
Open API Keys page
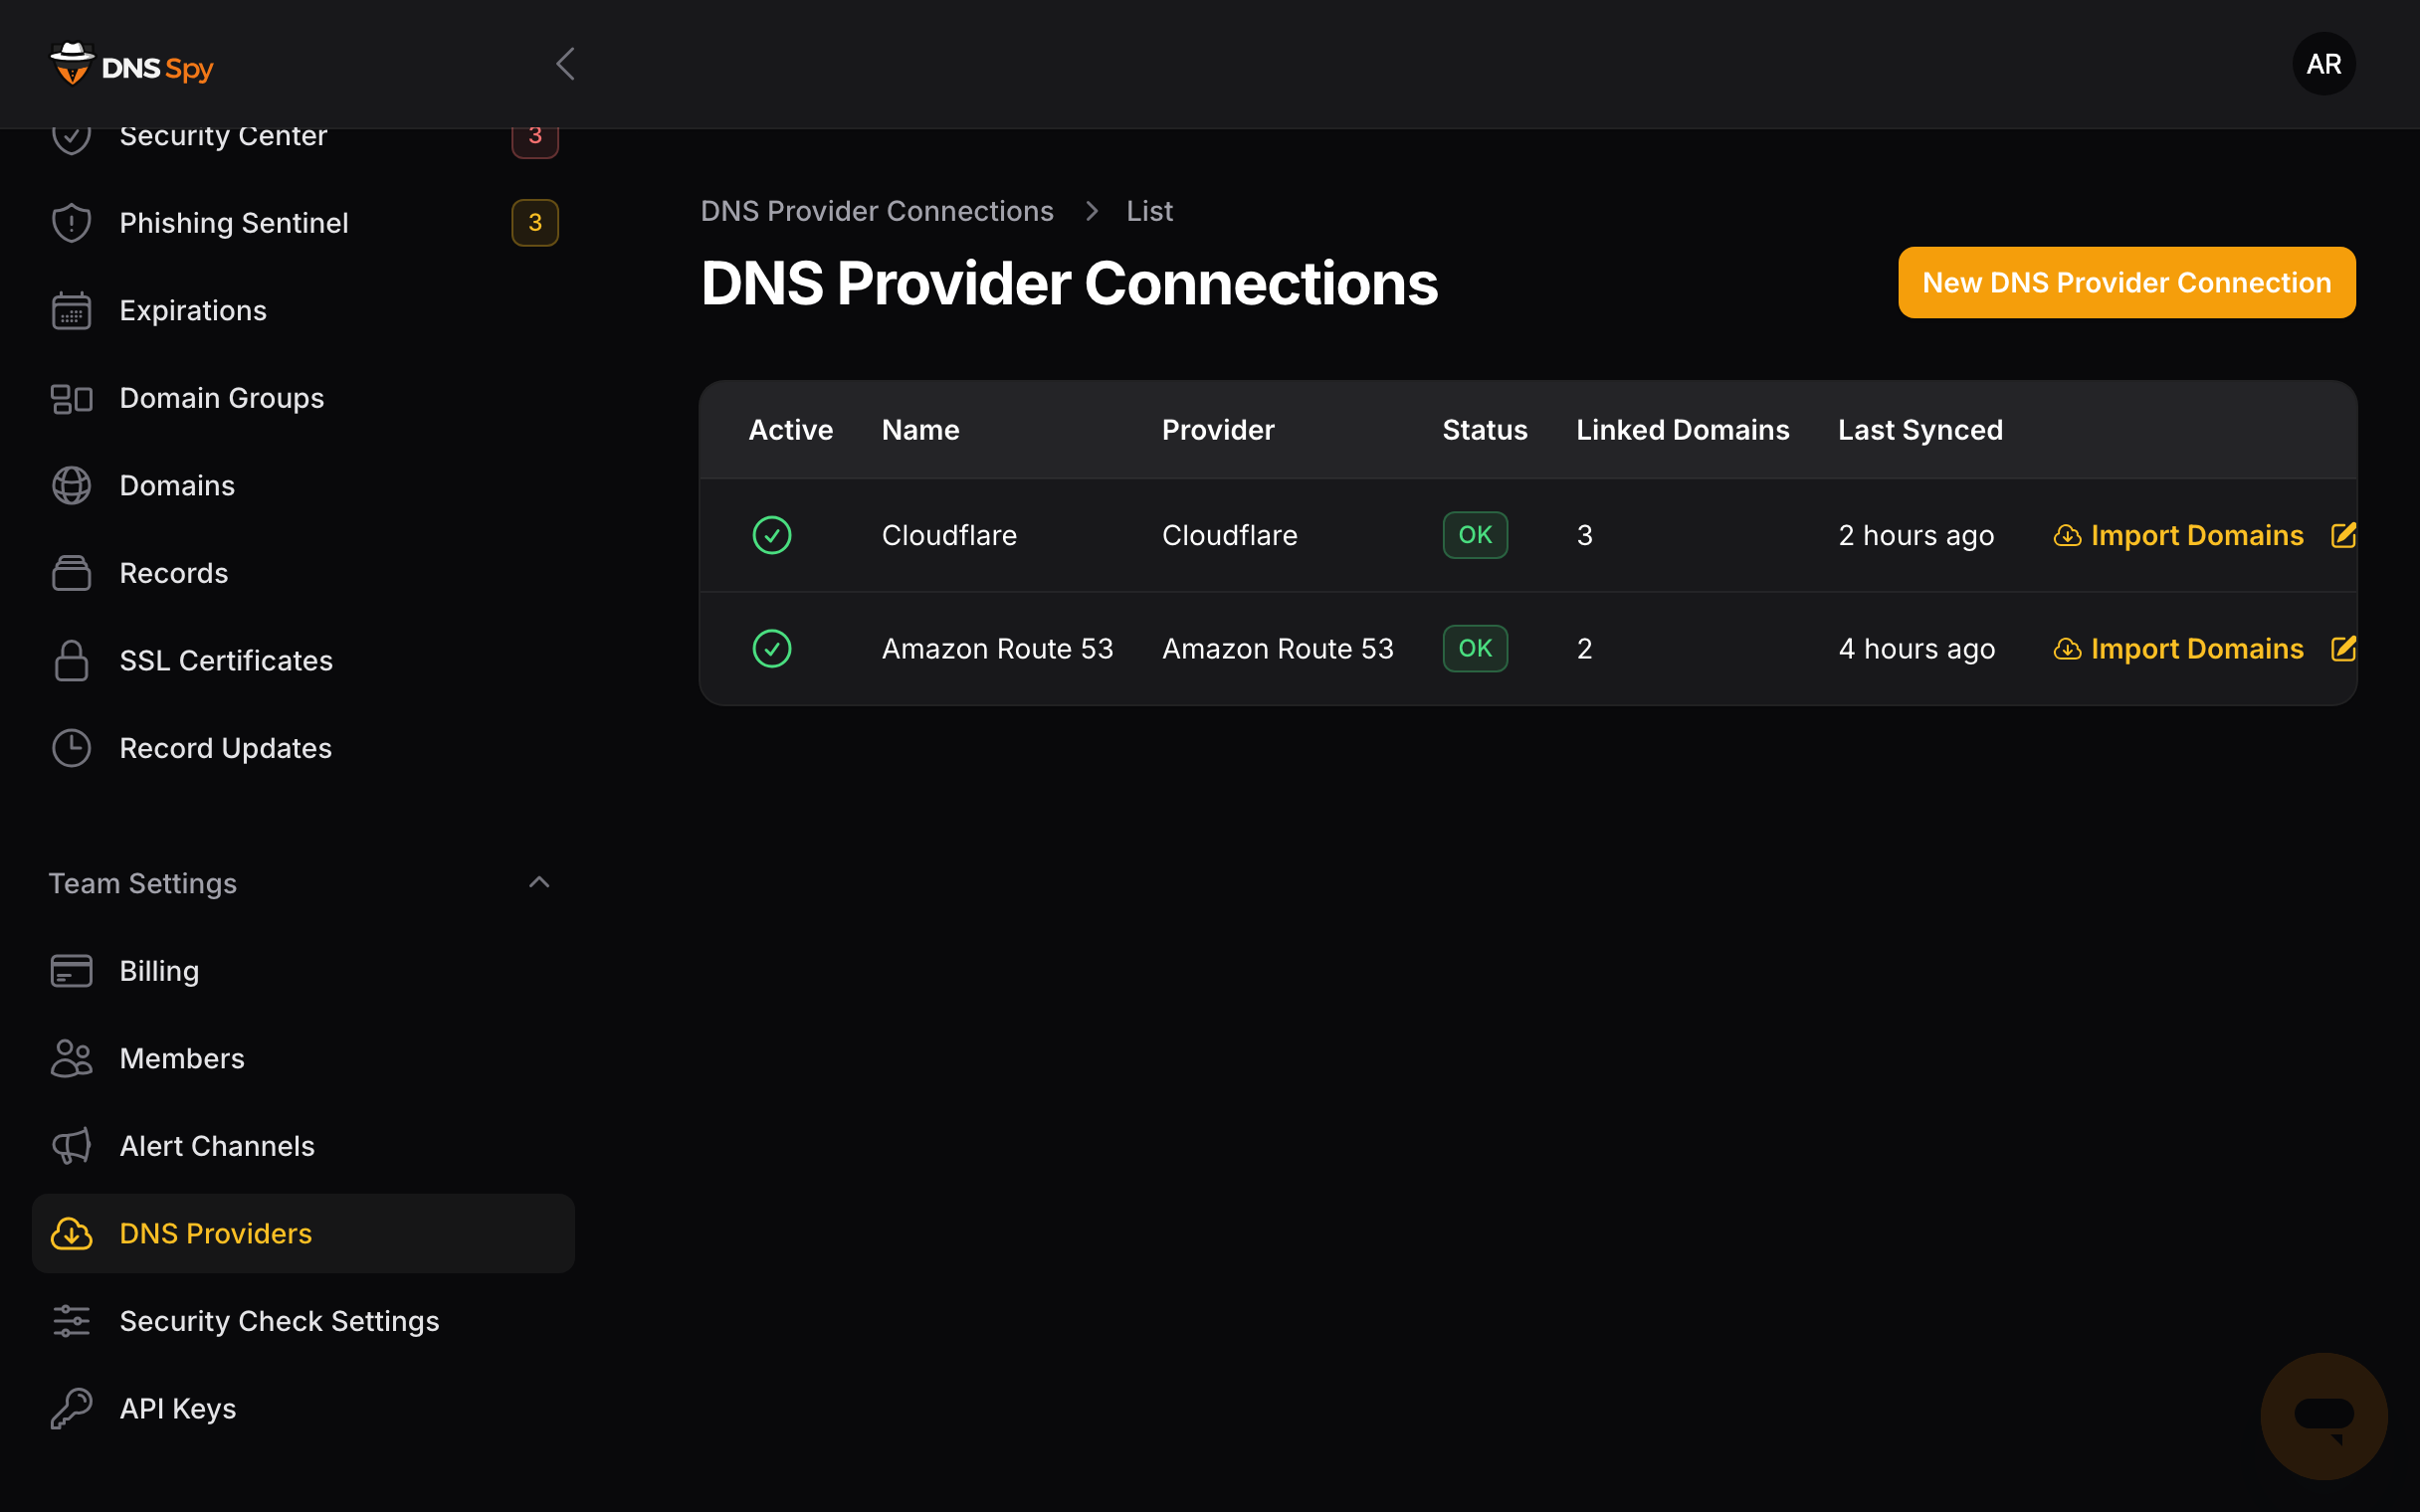pyautogui.click(x=303, y=1408)
